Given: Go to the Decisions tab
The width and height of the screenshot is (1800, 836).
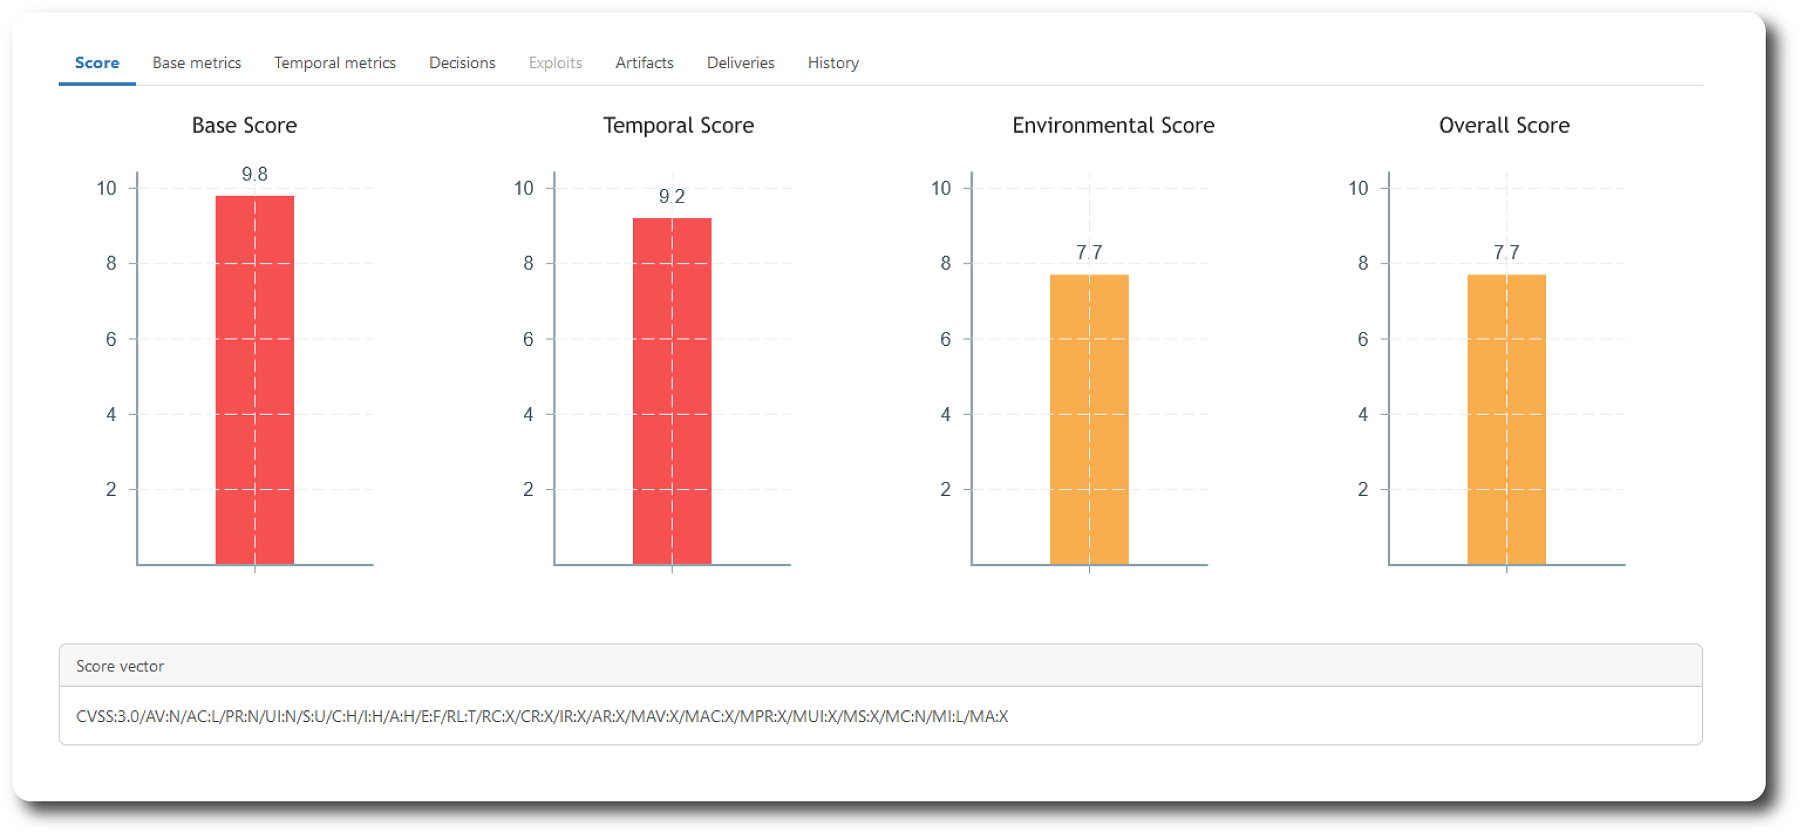Looking at the screenshot, I should [462, 63].
